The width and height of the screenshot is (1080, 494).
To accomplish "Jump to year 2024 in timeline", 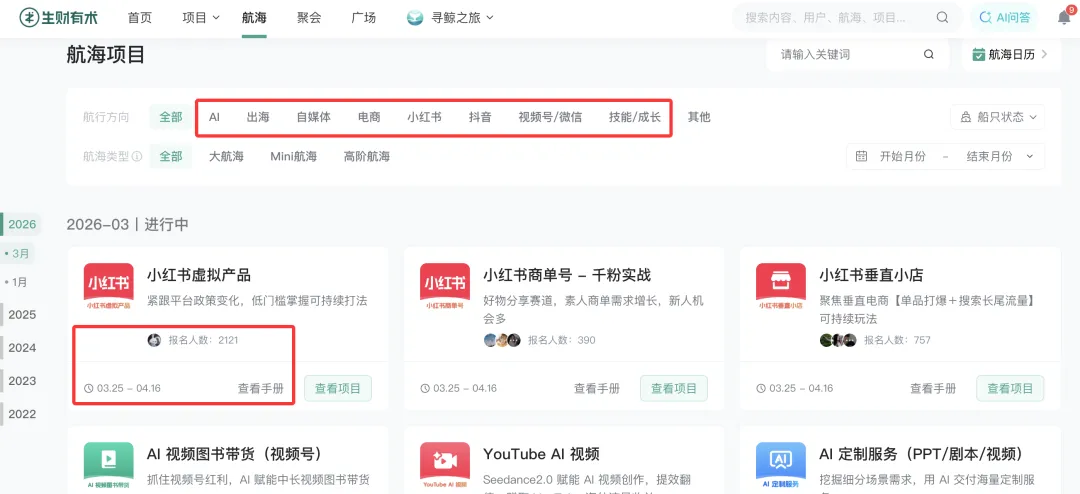I will pyautogui.click(x=21, y=348).
